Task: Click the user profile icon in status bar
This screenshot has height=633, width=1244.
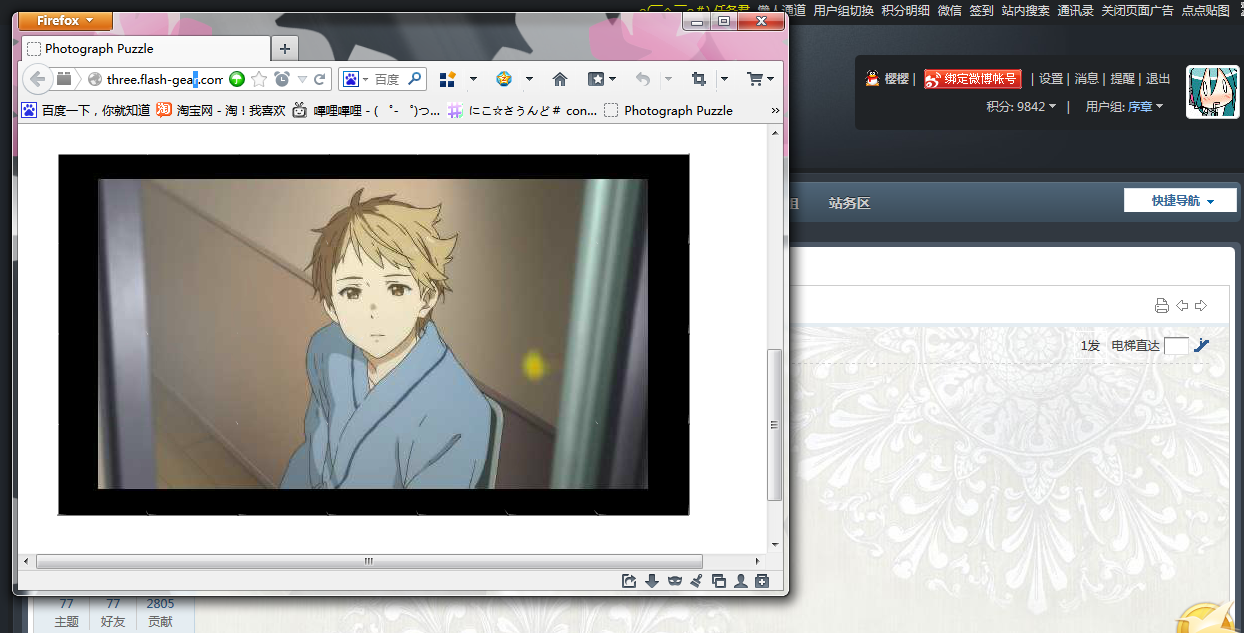Action: (740, 581)
